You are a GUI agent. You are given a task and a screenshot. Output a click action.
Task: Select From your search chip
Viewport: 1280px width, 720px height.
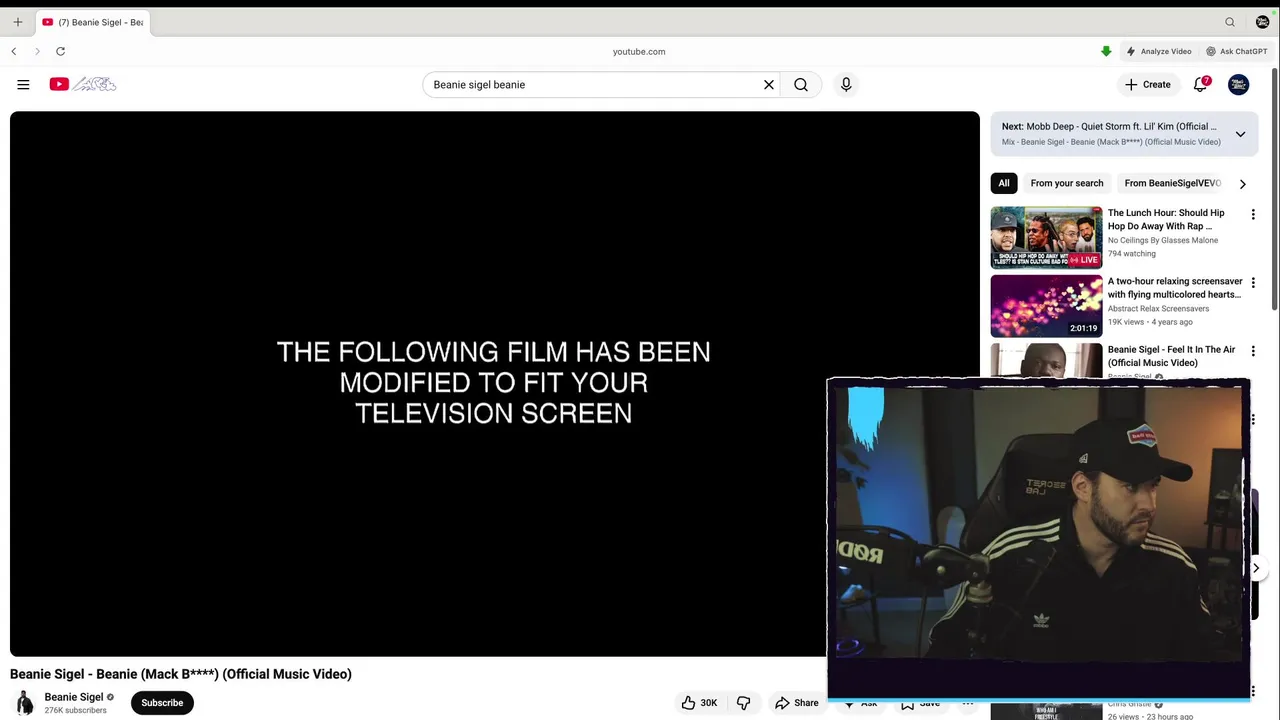[1067, 183]
